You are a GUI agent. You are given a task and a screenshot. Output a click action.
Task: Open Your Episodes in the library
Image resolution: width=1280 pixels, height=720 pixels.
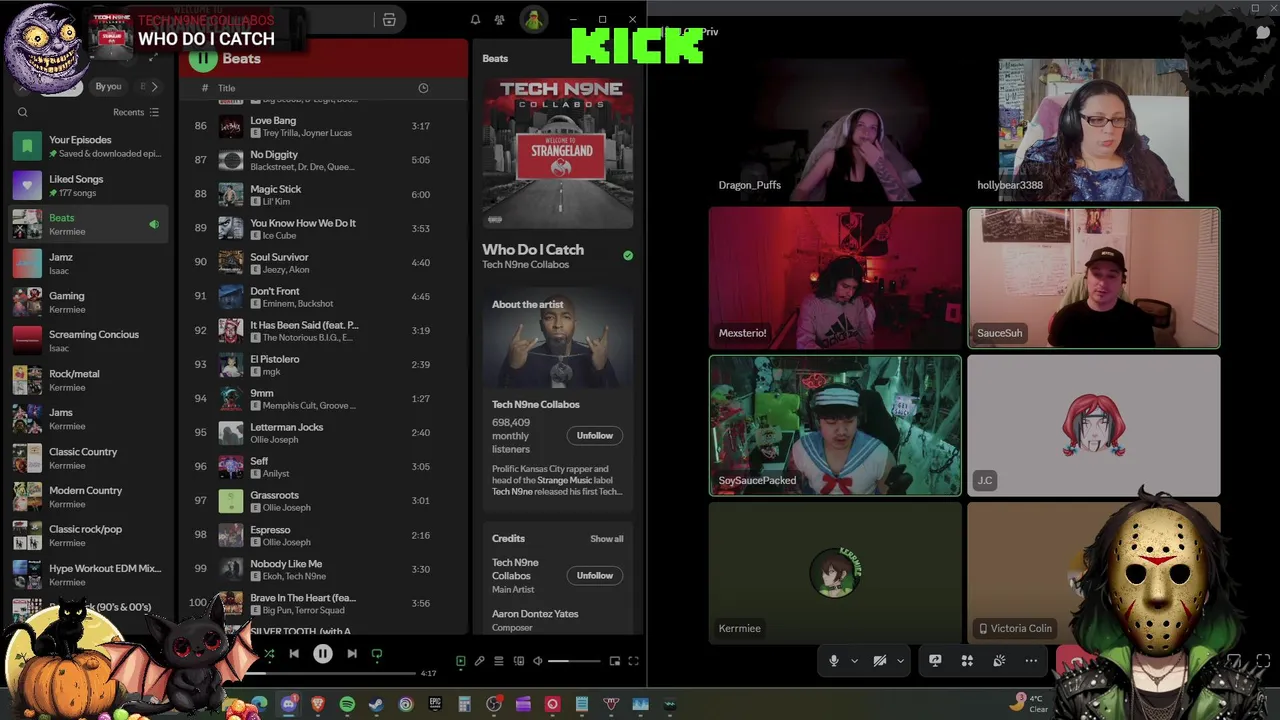(x=90, y=146)
